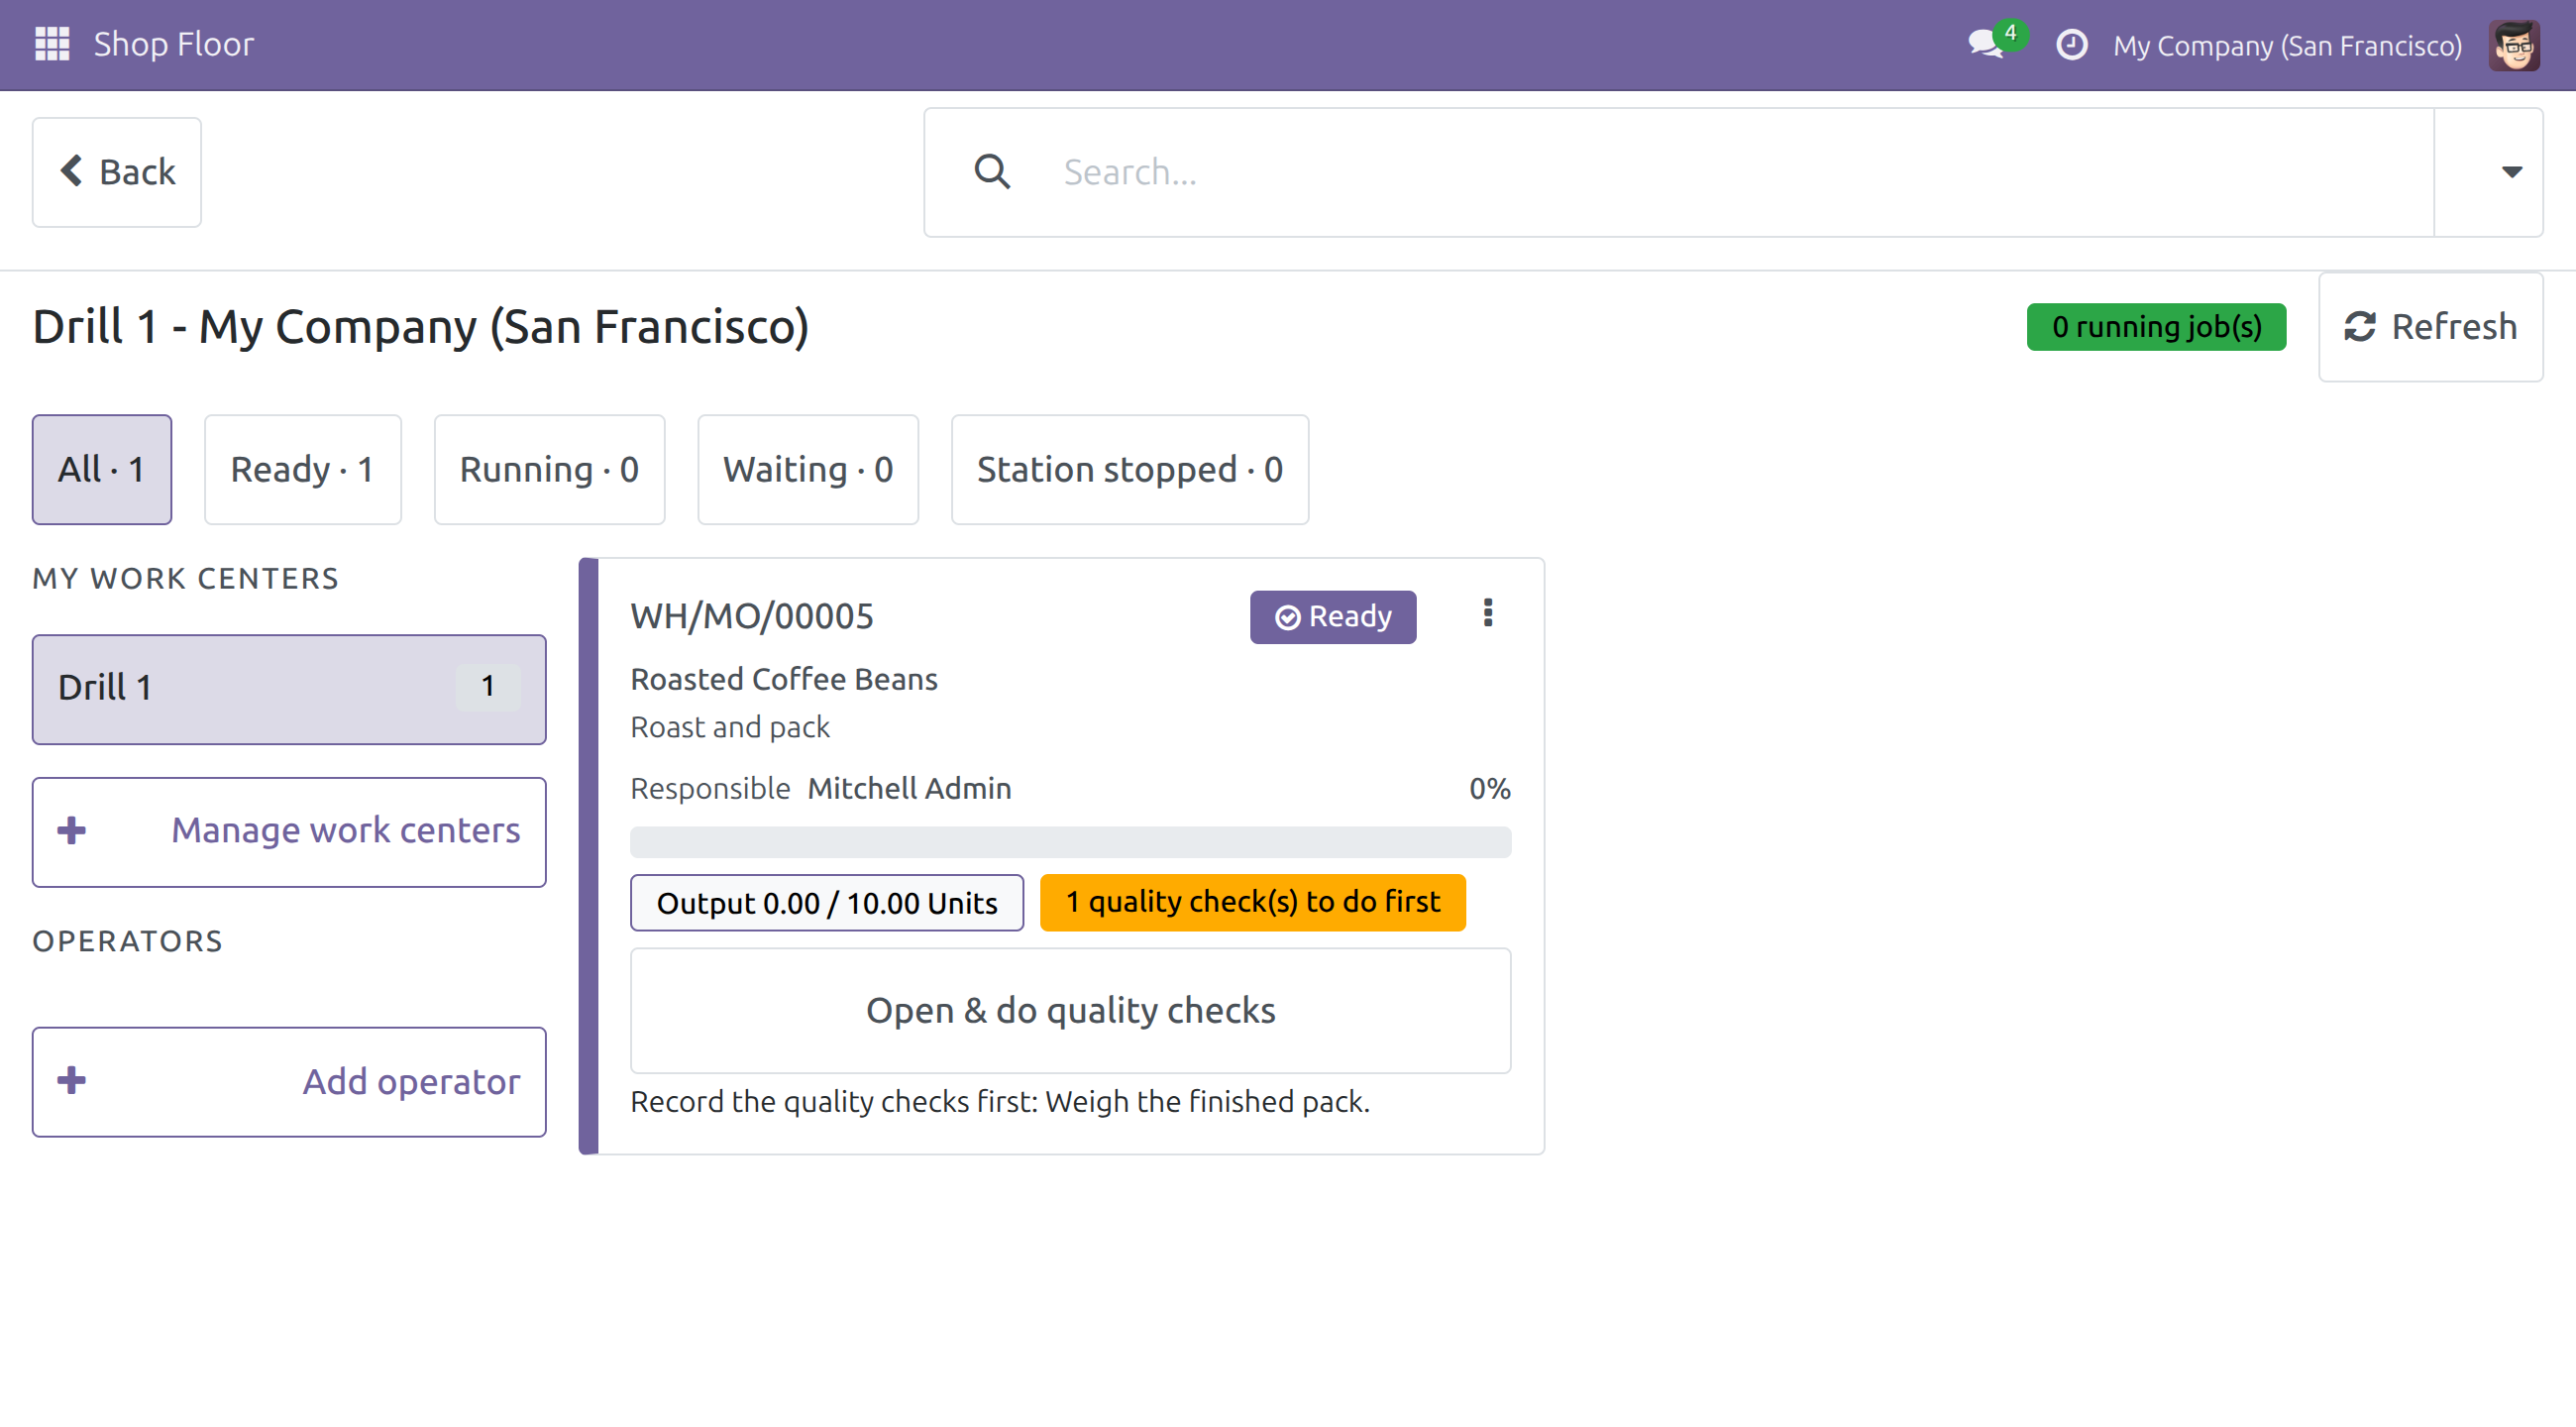Select the Waiting filter tab

click(x=807, y=469)
